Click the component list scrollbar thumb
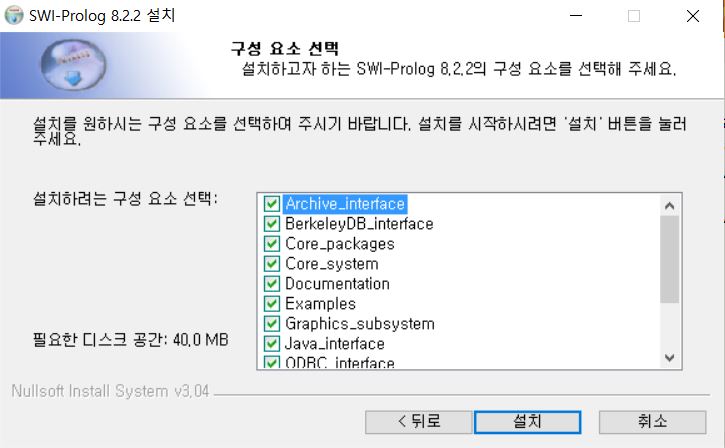Viewport: 725px width, 448px height. (670, 259)
